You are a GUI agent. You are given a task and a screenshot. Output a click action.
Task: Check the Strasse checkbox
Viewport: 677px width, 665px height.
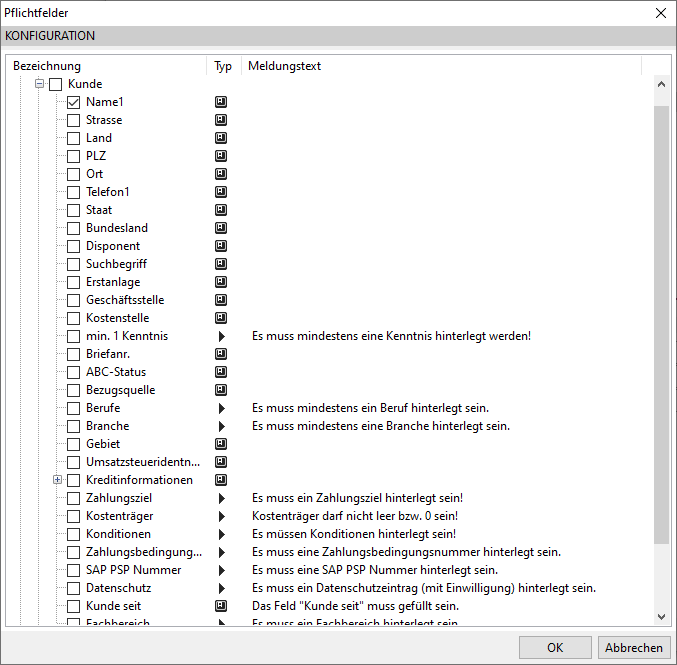point(73,120)
